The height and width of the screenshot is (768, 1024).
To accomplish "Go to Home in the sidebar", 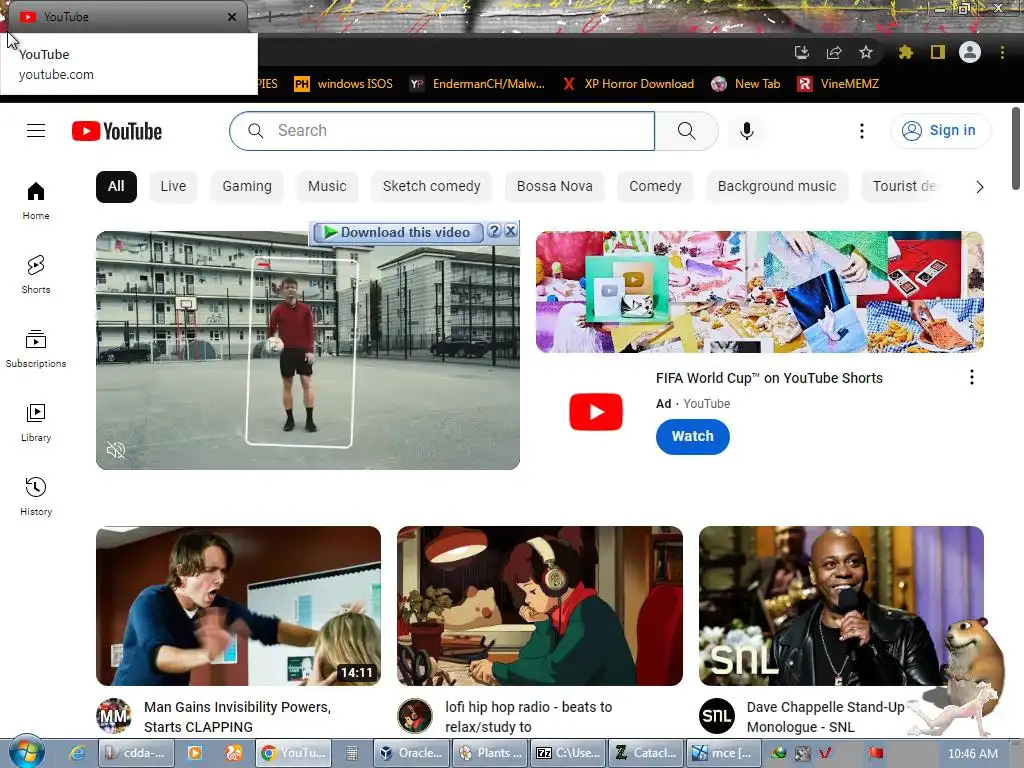I will [36, 200].
